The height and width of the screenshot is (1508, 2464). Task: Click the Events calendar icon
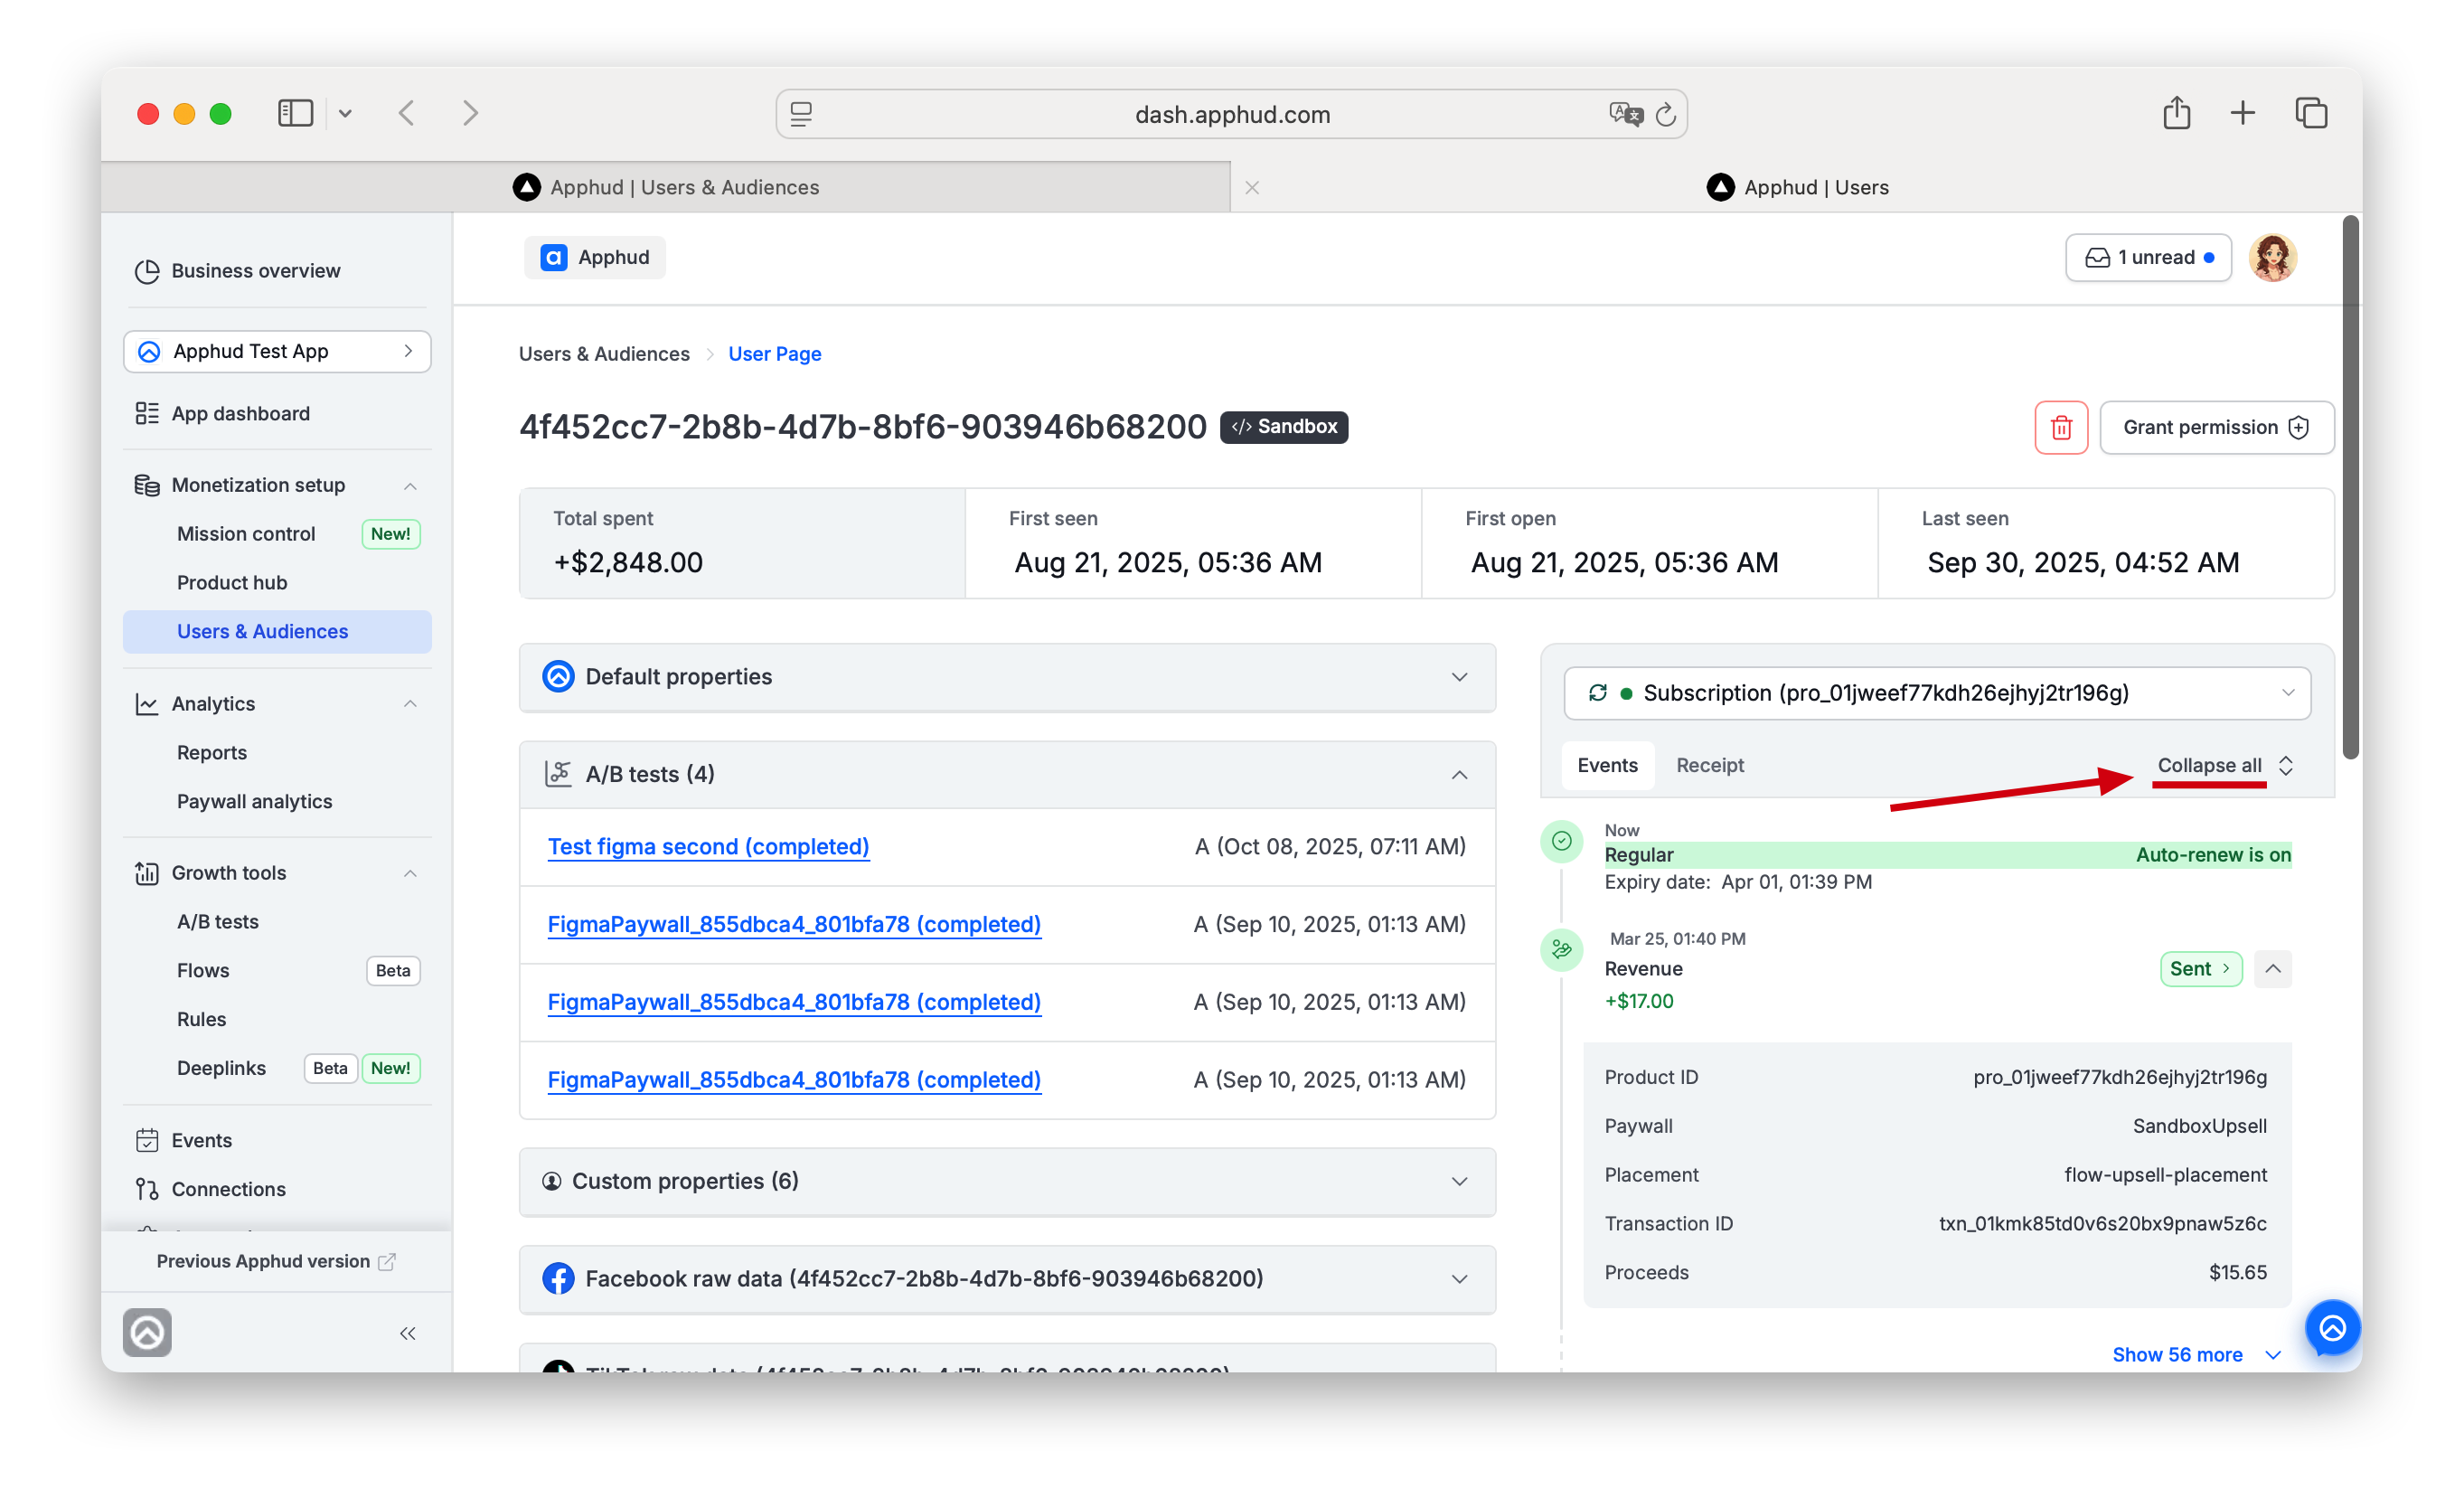point(147,1140)
